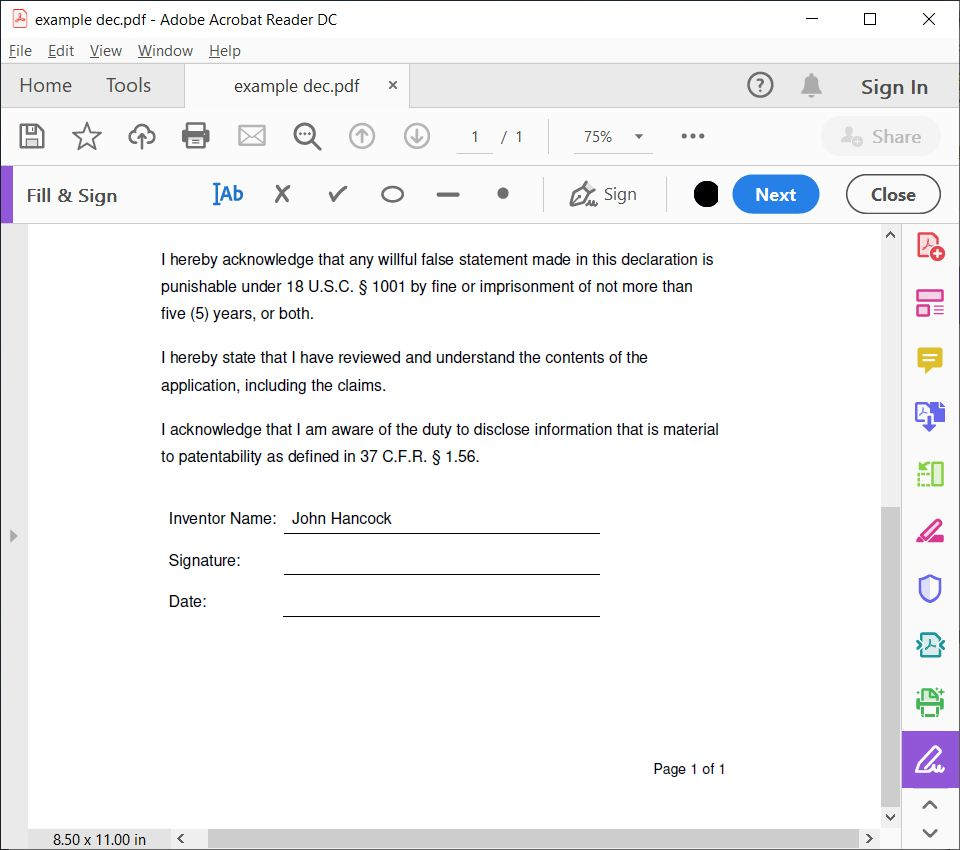This screenshot has width=960, height=850.
Task: Select the dot annotation tool
Action: pos(501,195)
